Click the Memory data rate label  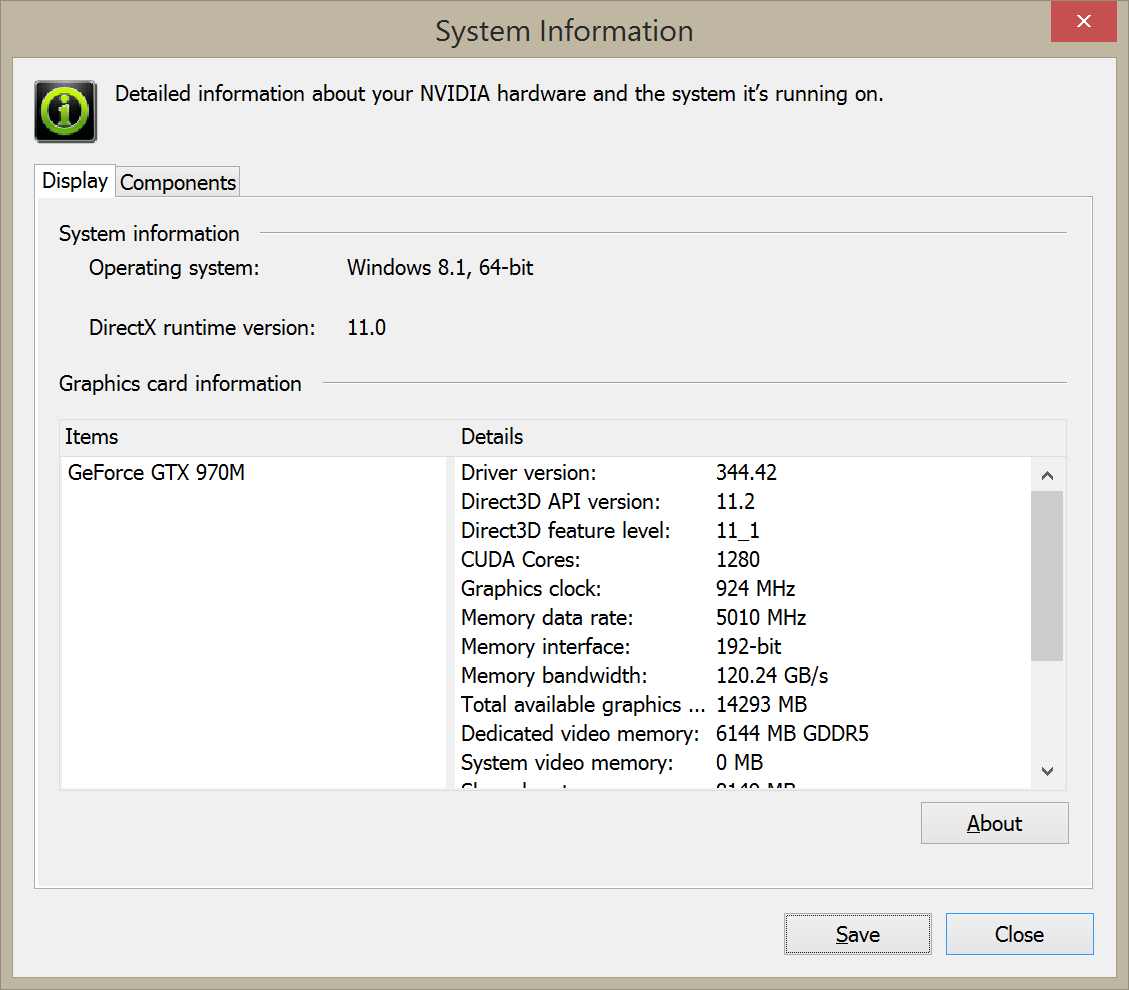(547, 617)
